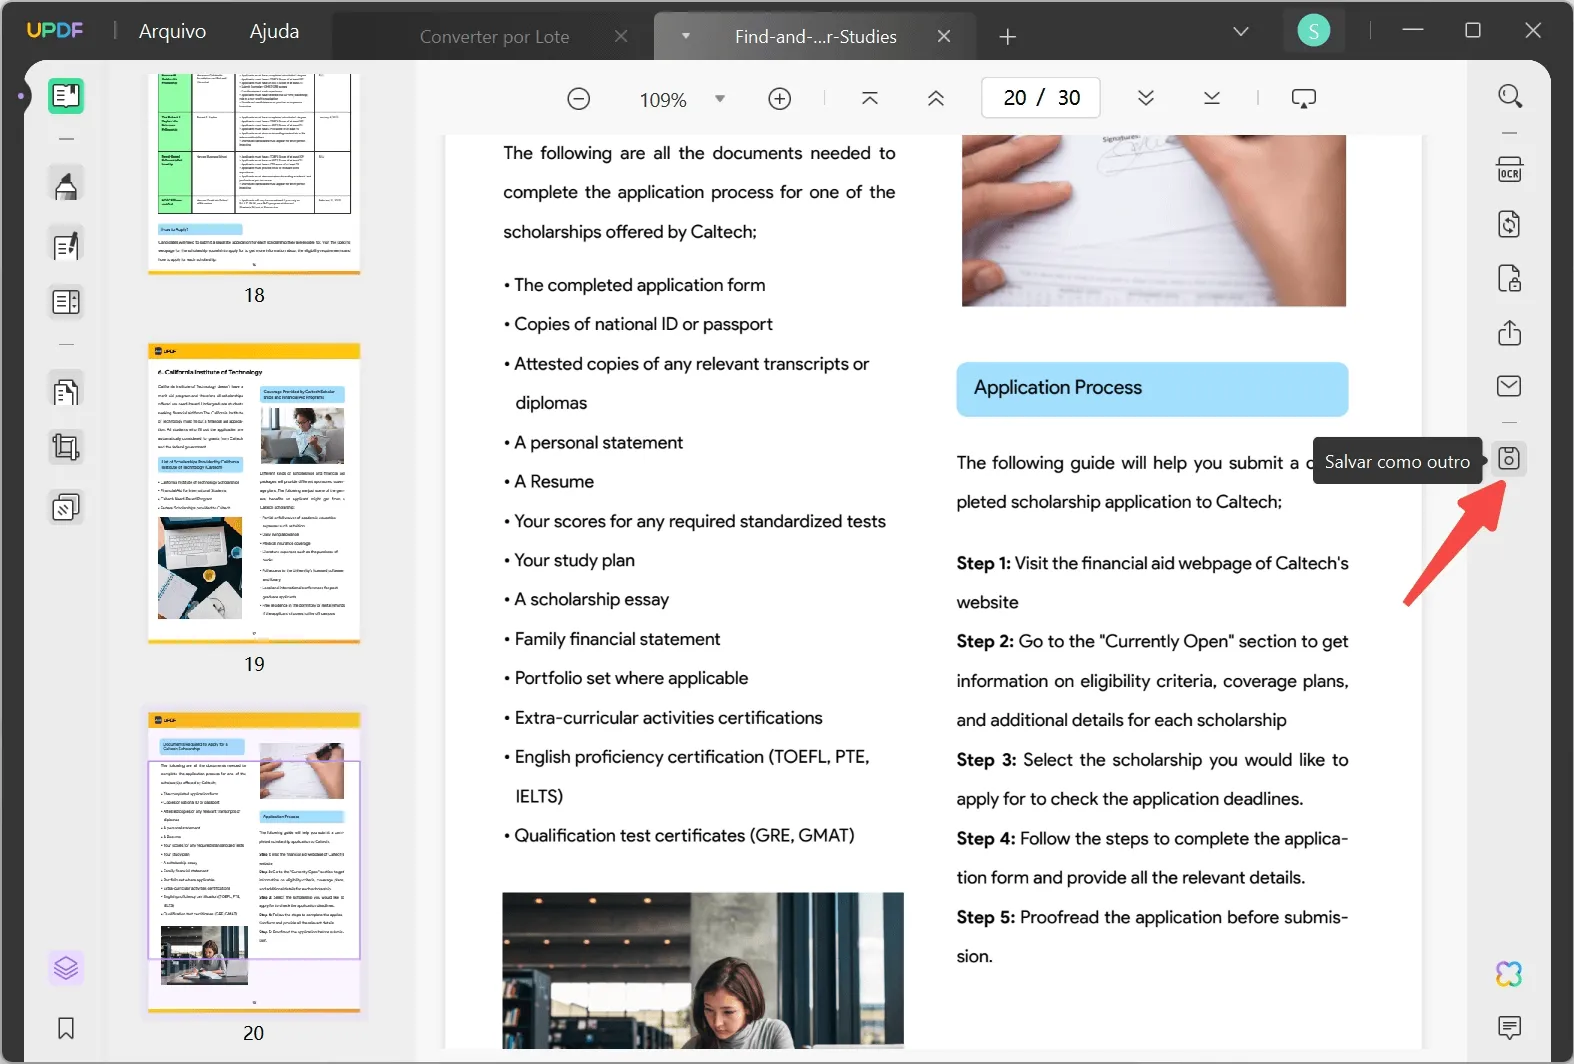Send file by email icon
The image size is (1574, 1064).
point(1510,386)
